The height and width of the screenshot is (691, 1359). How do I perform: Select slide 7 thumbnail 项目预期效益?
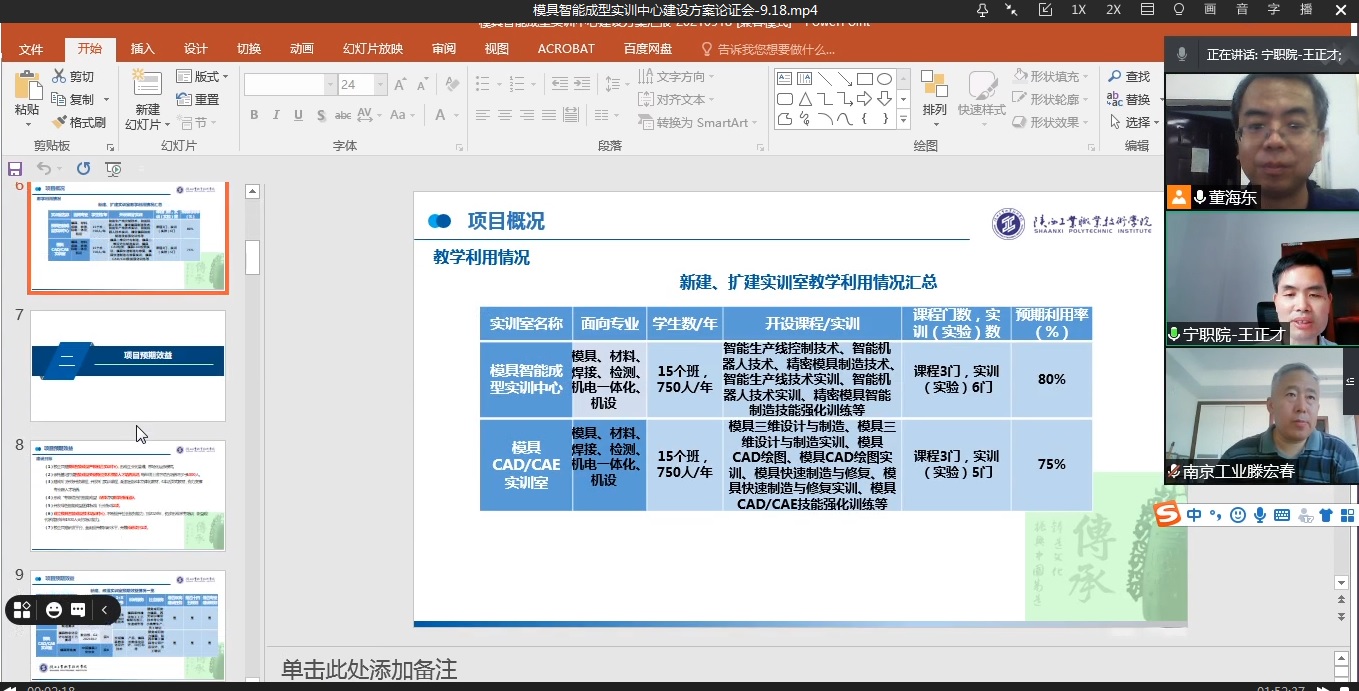(128, 365)
